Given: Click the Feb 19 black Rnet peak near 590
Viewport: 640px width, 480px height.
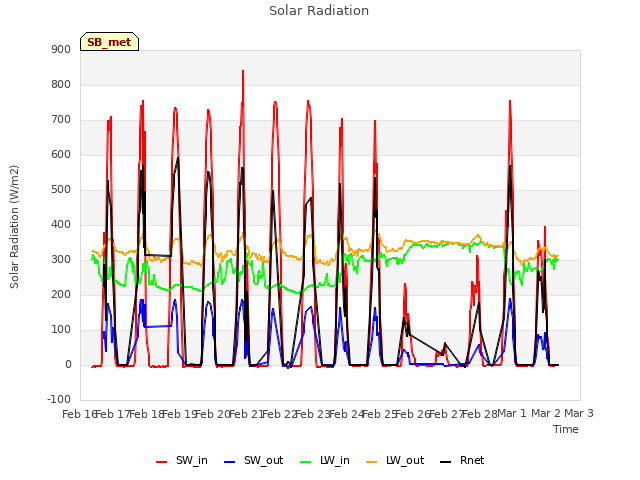Looking at the screenshot, I should [x=178, y=158].
